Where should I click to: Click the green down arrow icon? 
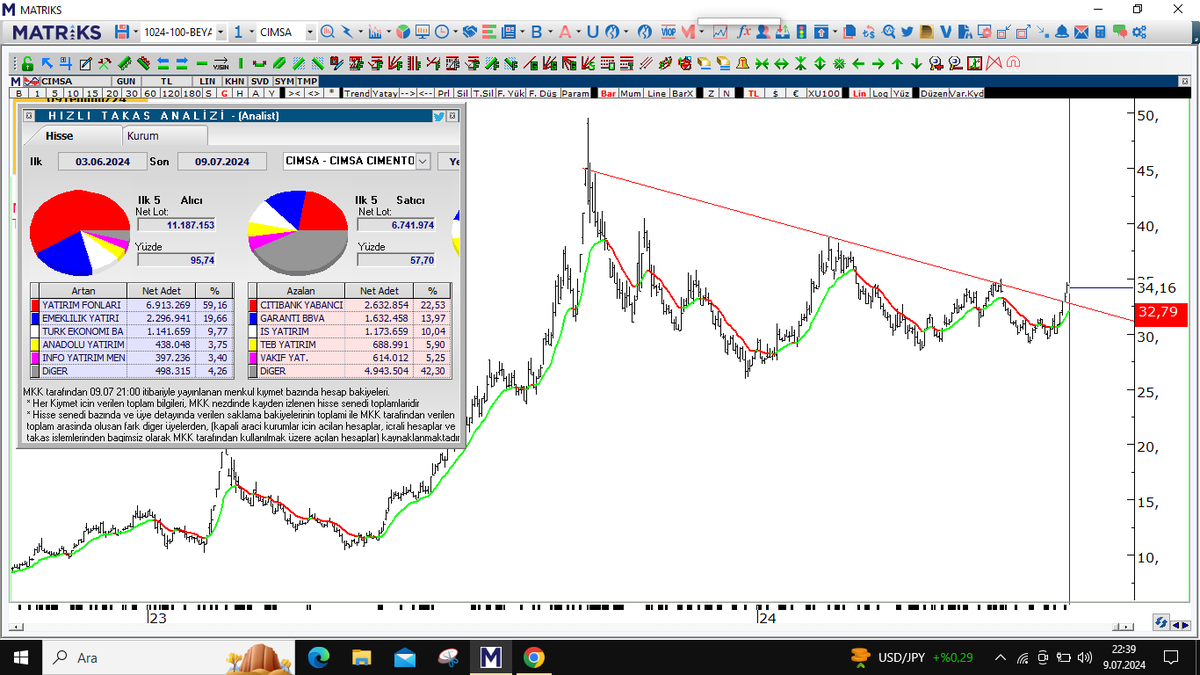916,64
